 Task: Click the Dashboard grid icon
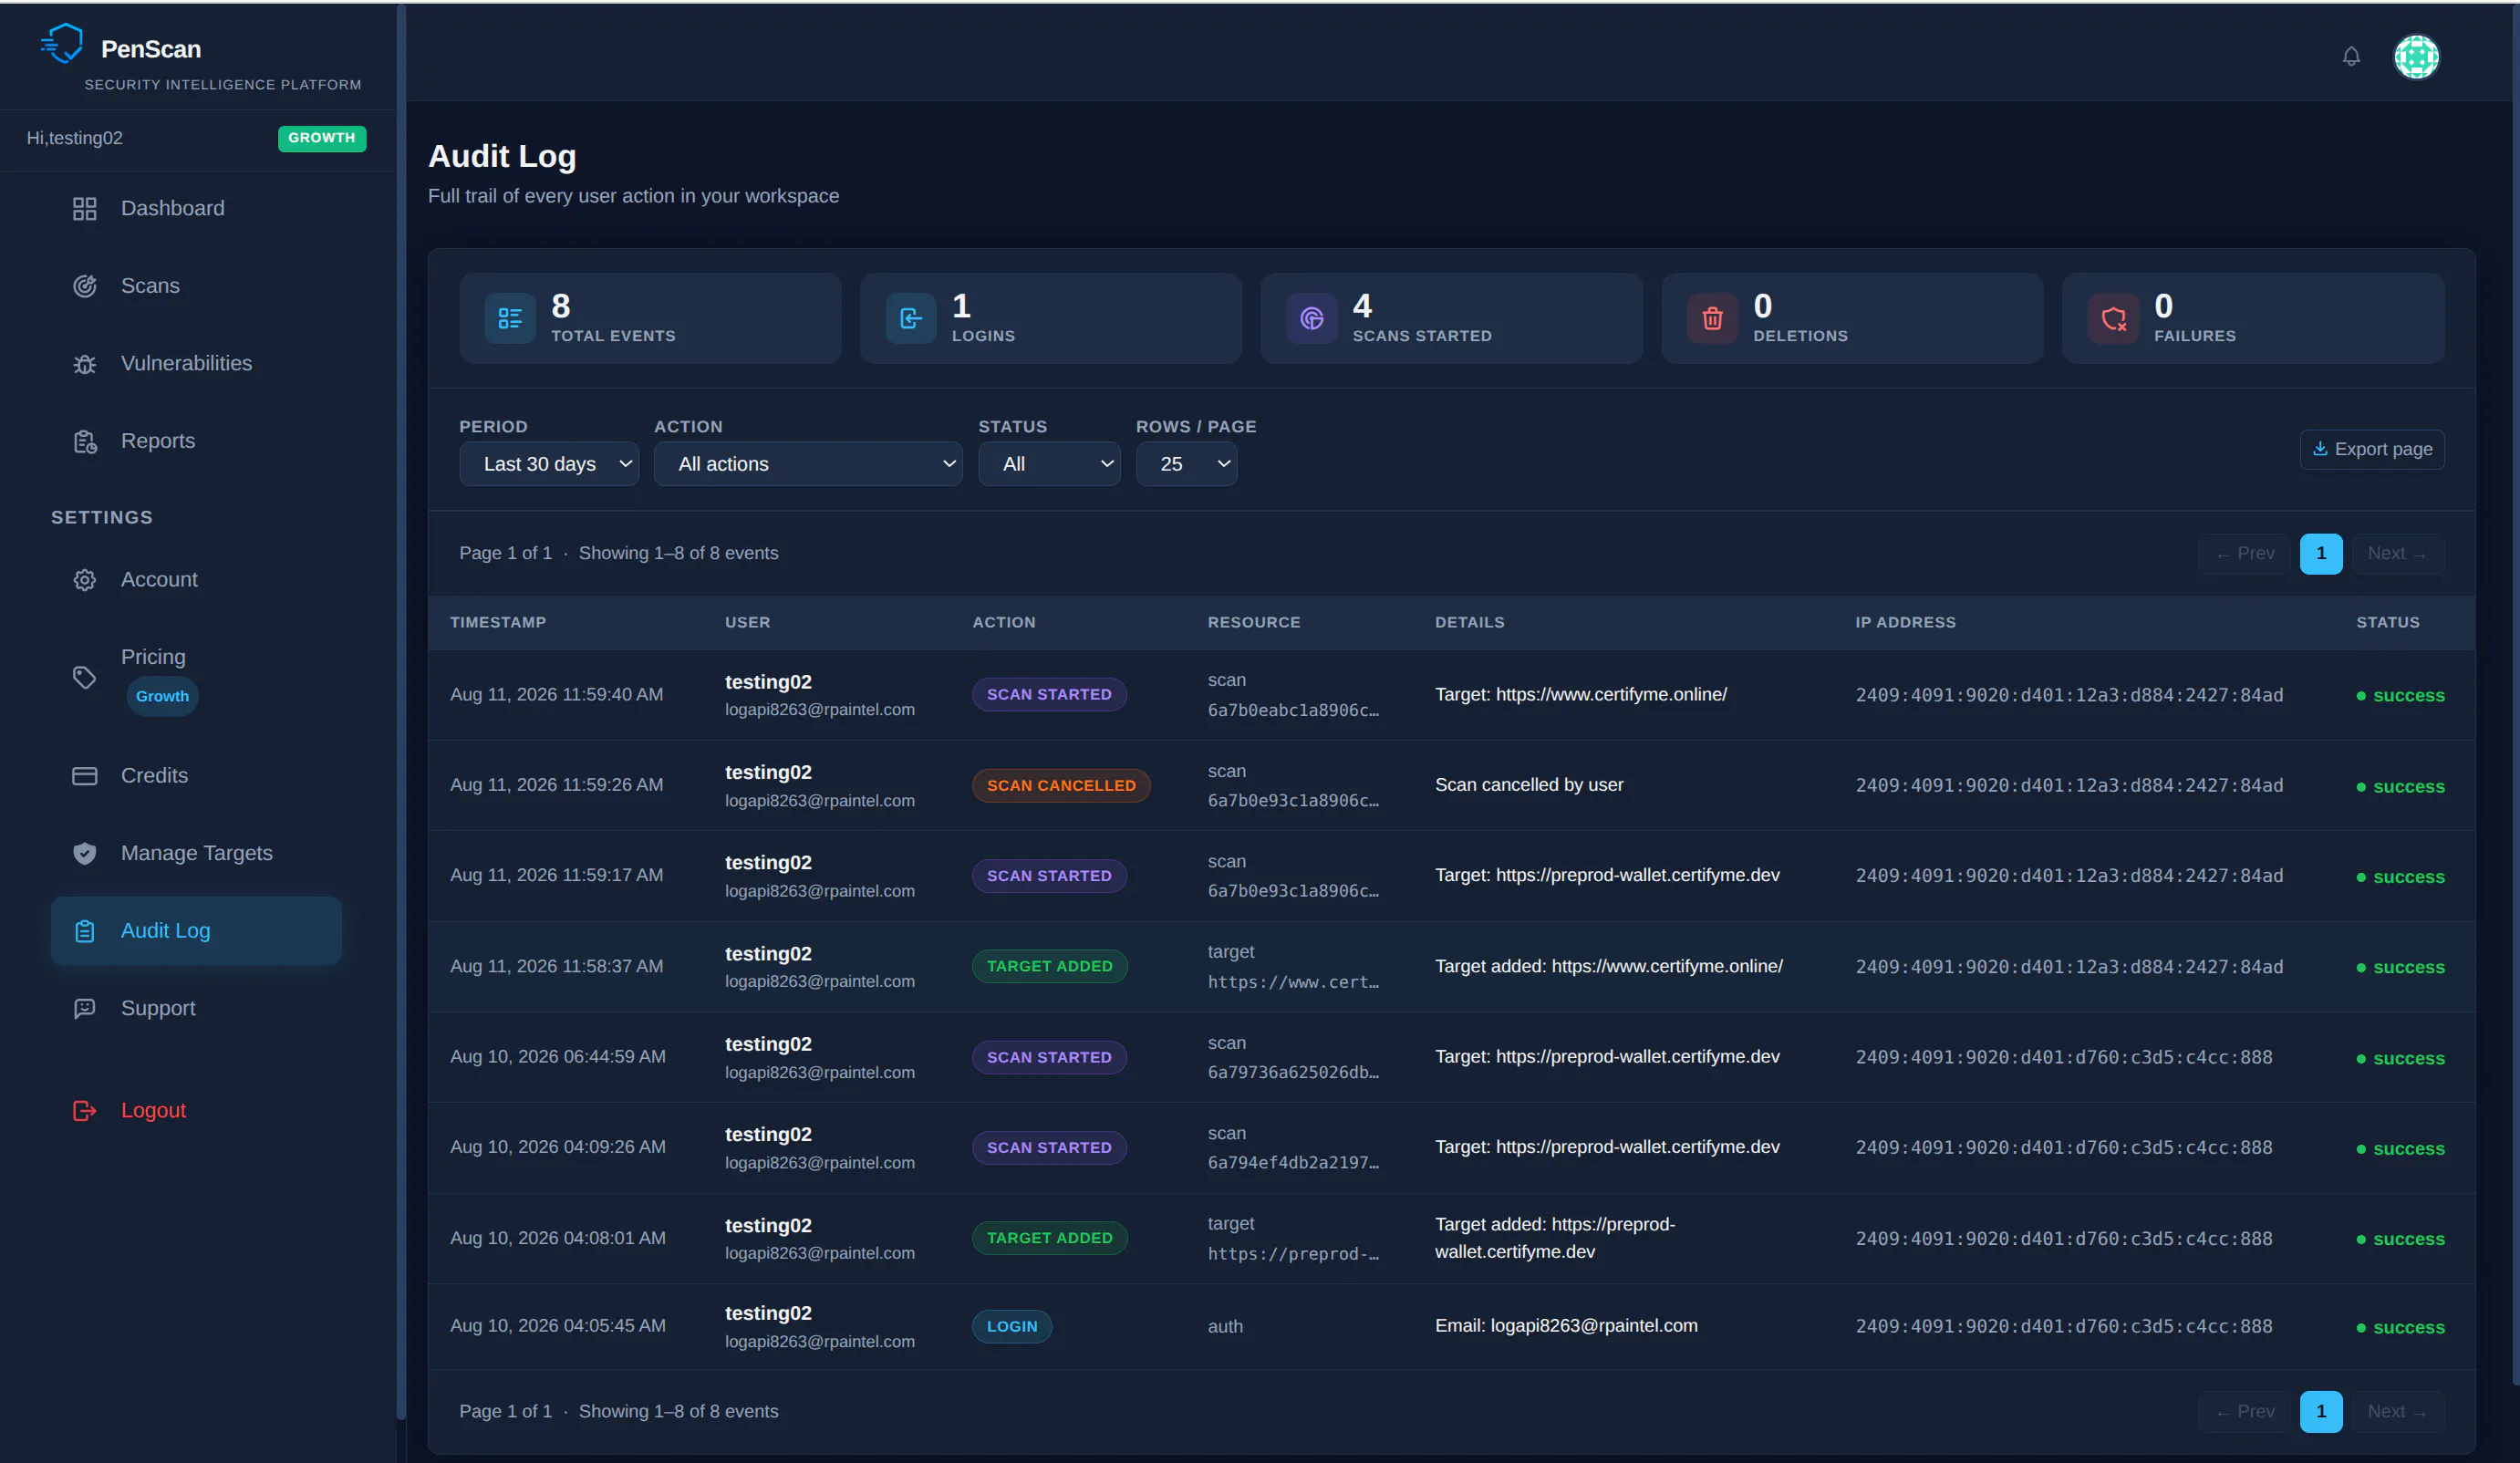85,208
